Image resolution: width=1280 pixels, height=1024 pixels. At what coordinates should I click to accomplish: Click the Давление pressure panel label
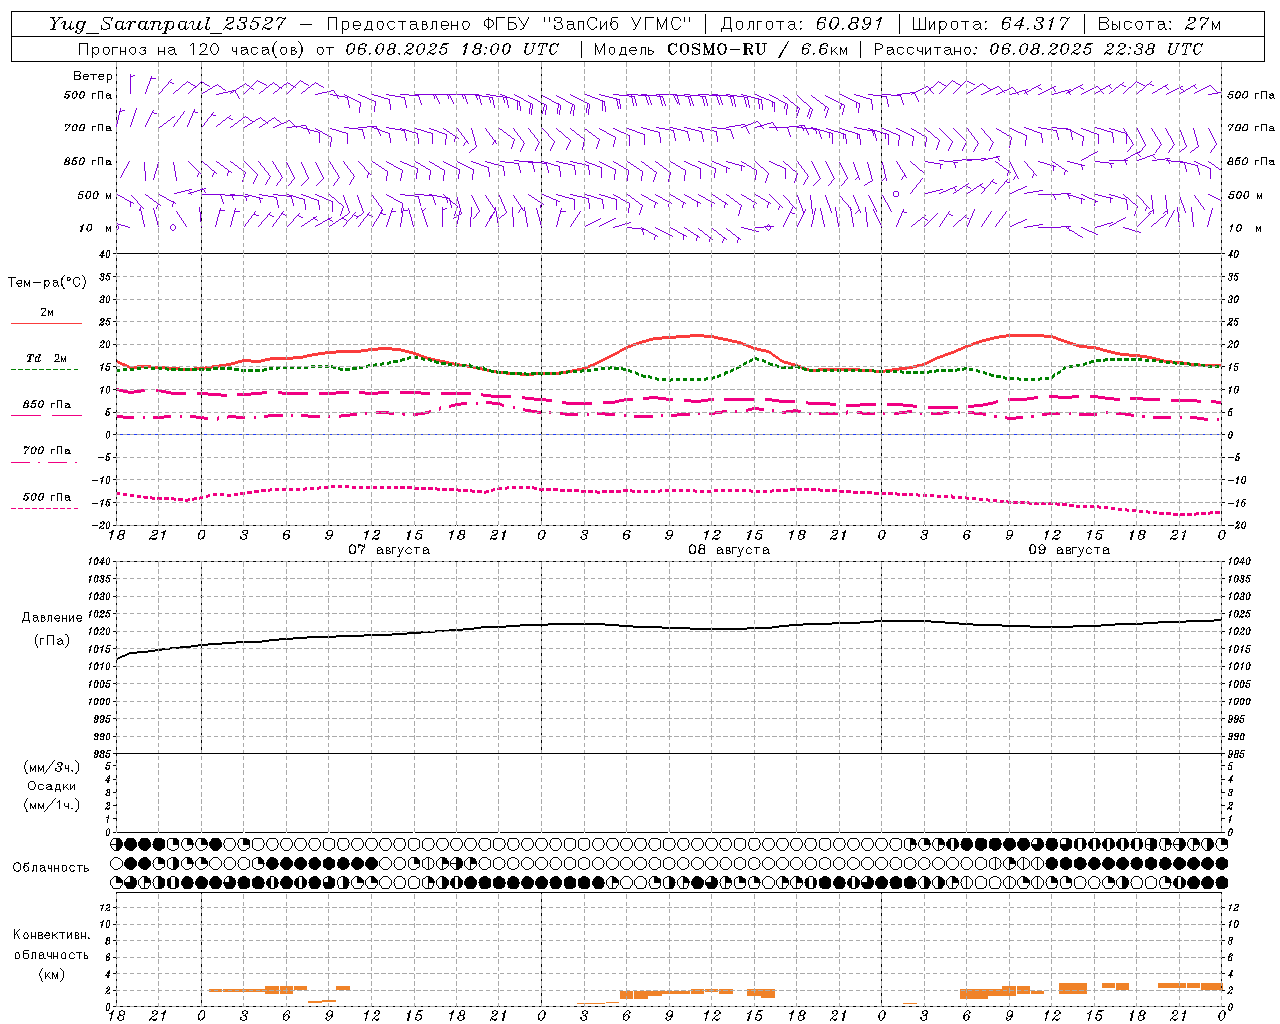coord(52,618)
